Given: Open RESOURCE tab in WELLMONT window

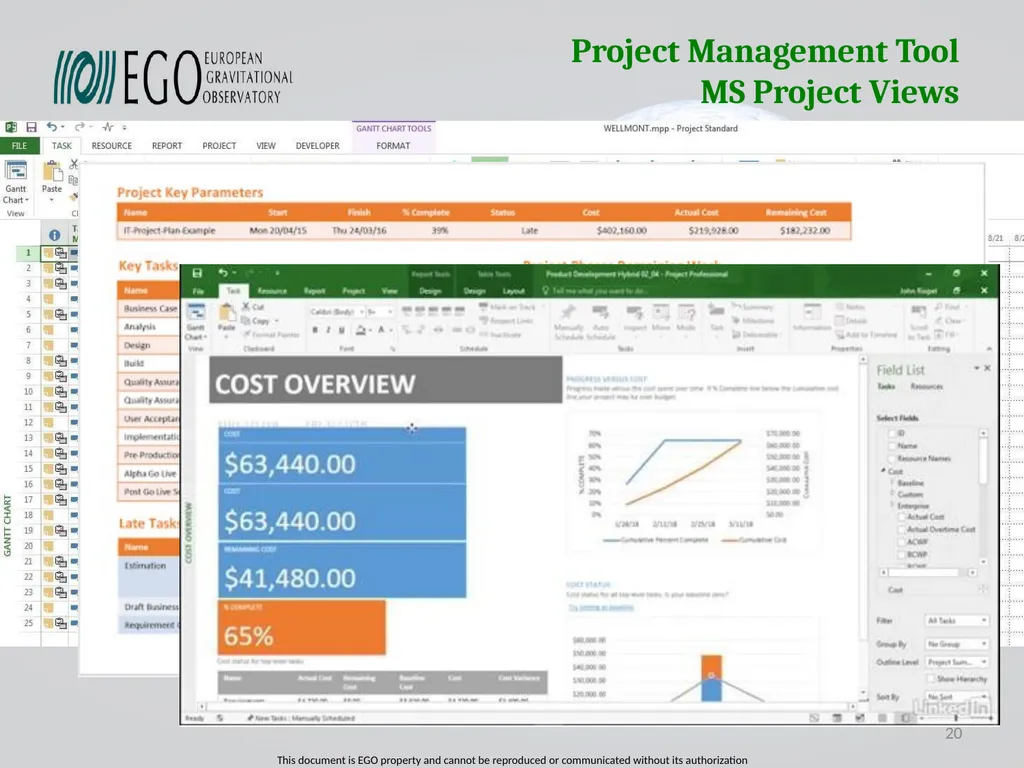Looking at the screenshot, I should point(112,146).
